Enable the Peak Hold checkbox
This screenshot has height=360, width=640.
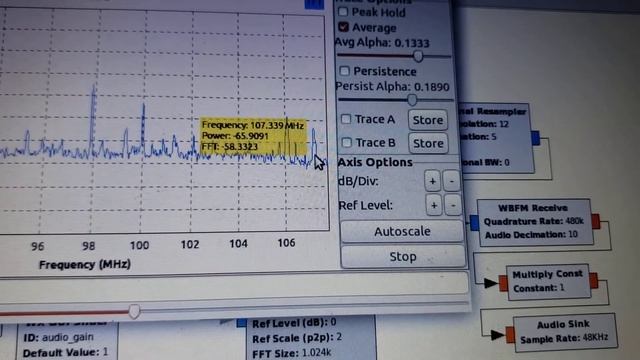click(x=343, y=11)
